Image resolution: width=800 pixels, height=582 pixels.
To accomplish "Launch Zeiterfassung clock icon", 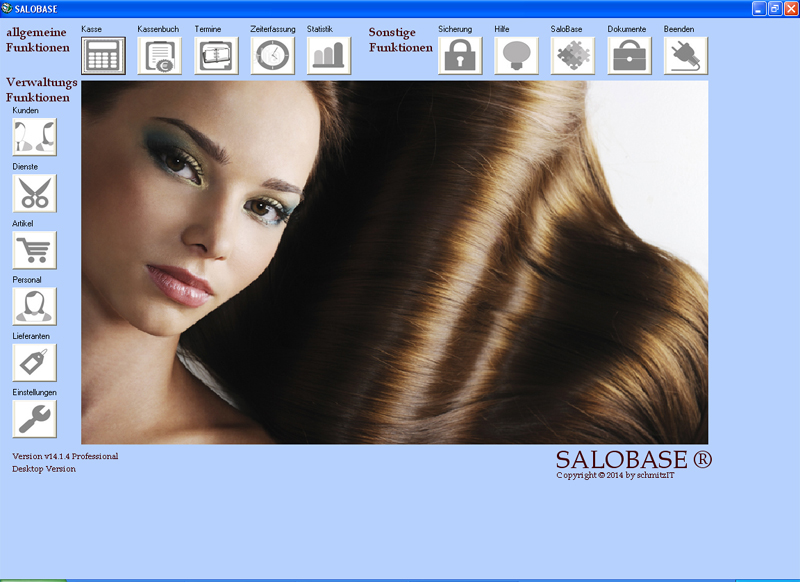I will click(272, 56).
